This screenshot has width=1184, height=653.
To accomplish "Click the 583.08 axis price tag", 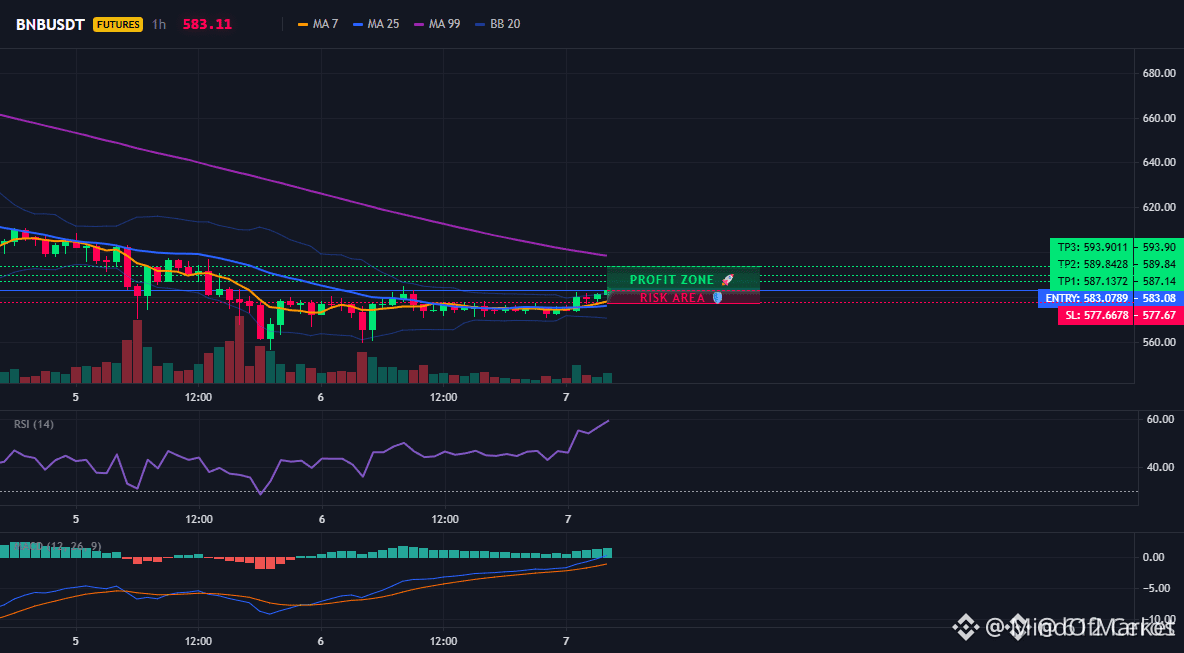I will point(1159,298).
